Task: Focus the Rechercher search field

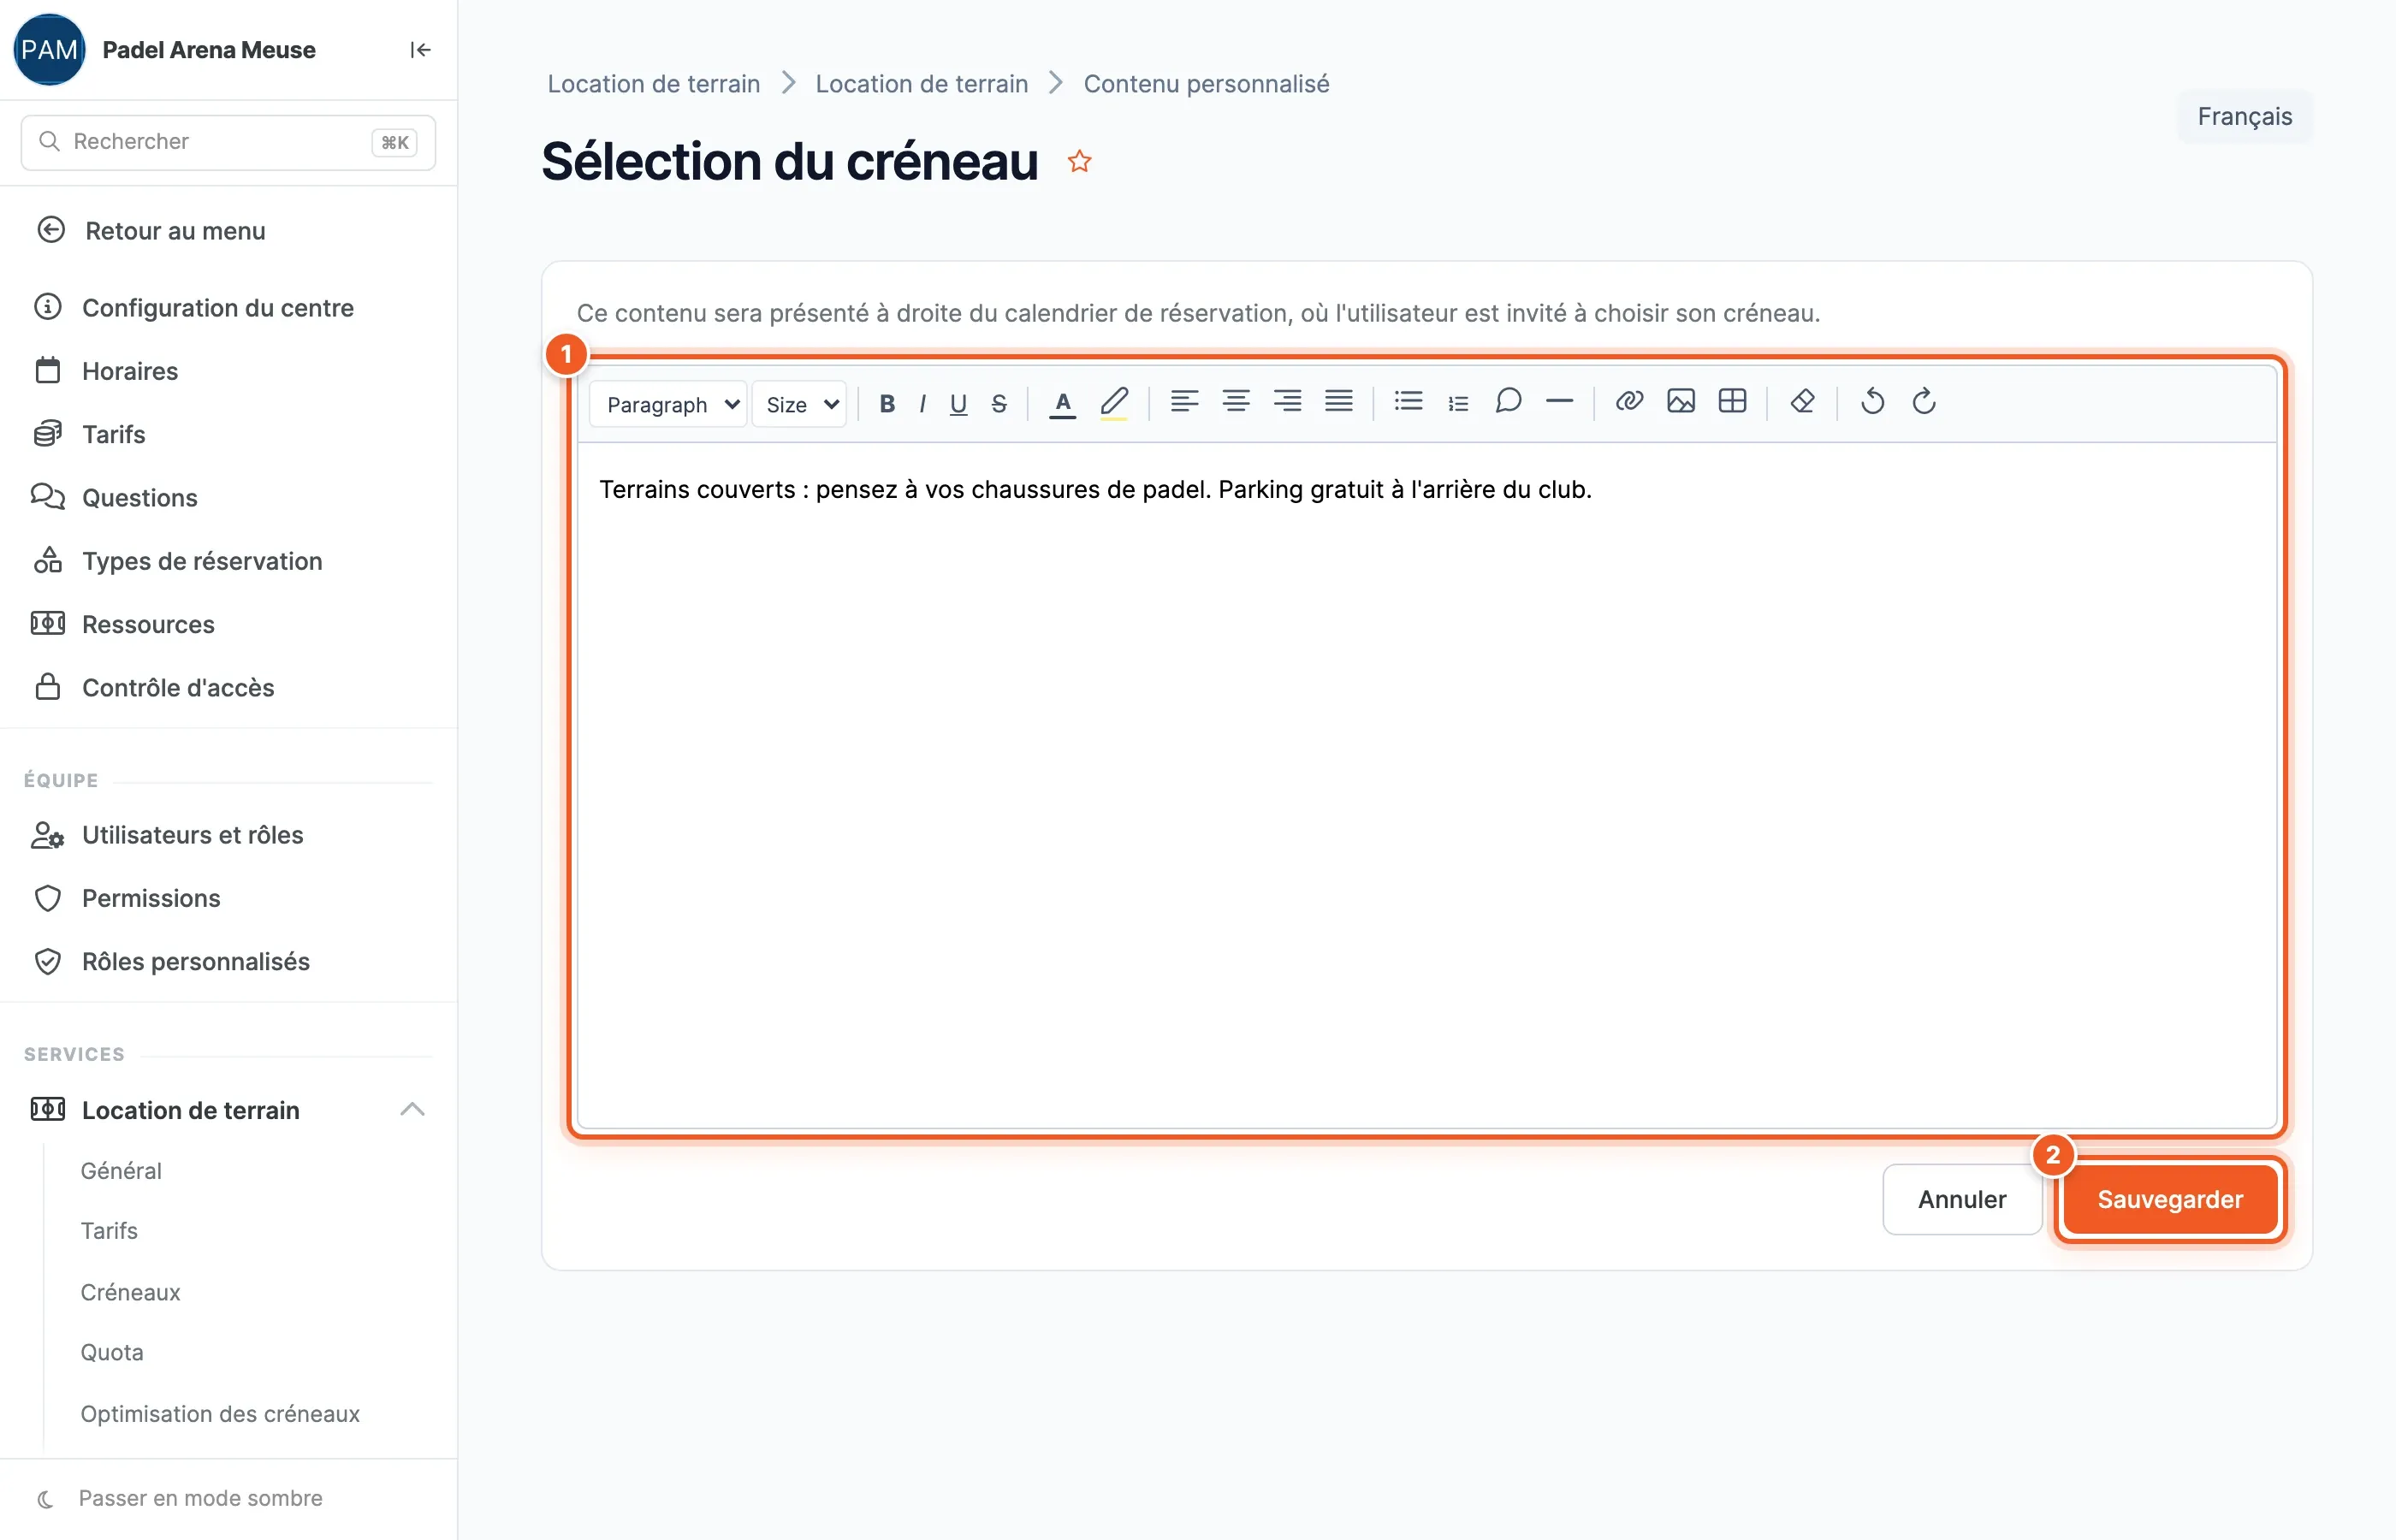Action: click(228, 142)
